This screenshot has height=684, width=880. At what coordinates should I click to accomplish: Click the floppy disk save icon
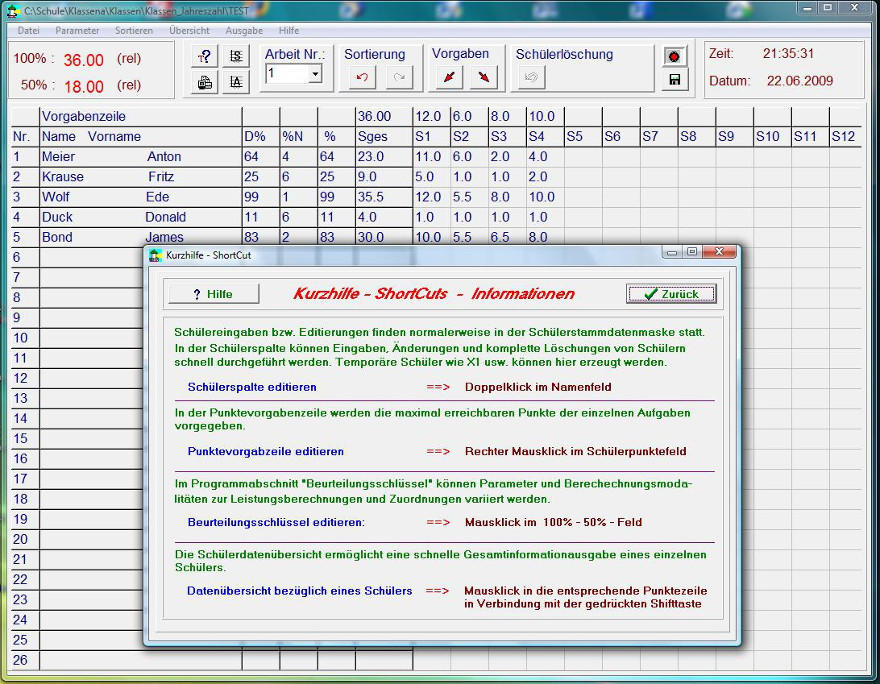click(x=675, y=80)
